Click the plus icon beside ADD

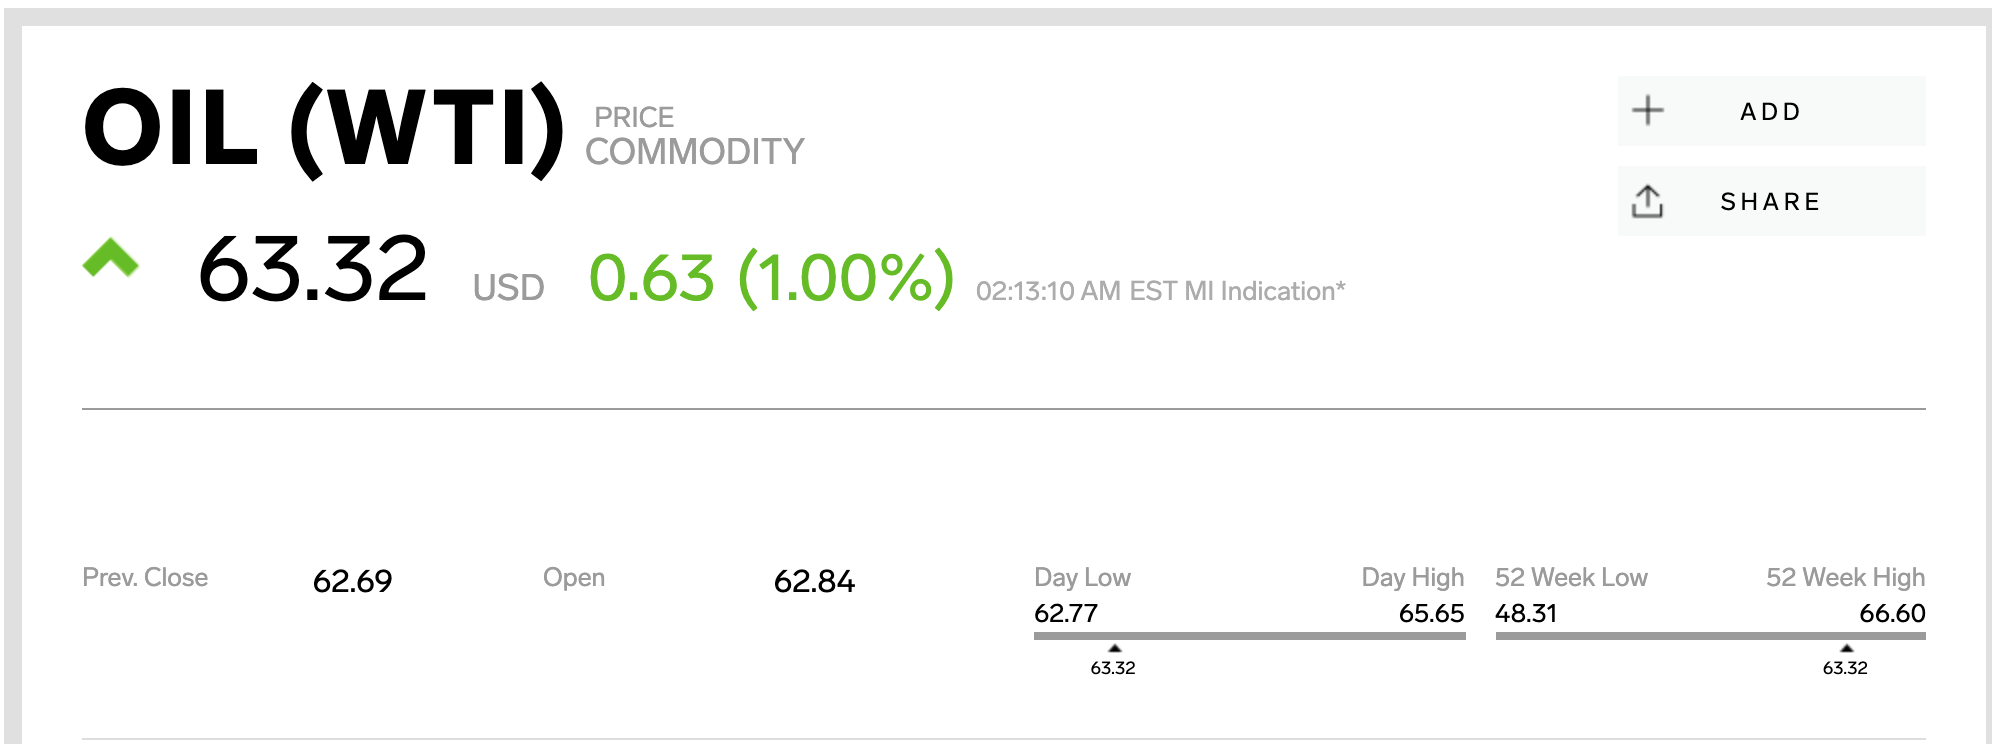[1648, 110]
